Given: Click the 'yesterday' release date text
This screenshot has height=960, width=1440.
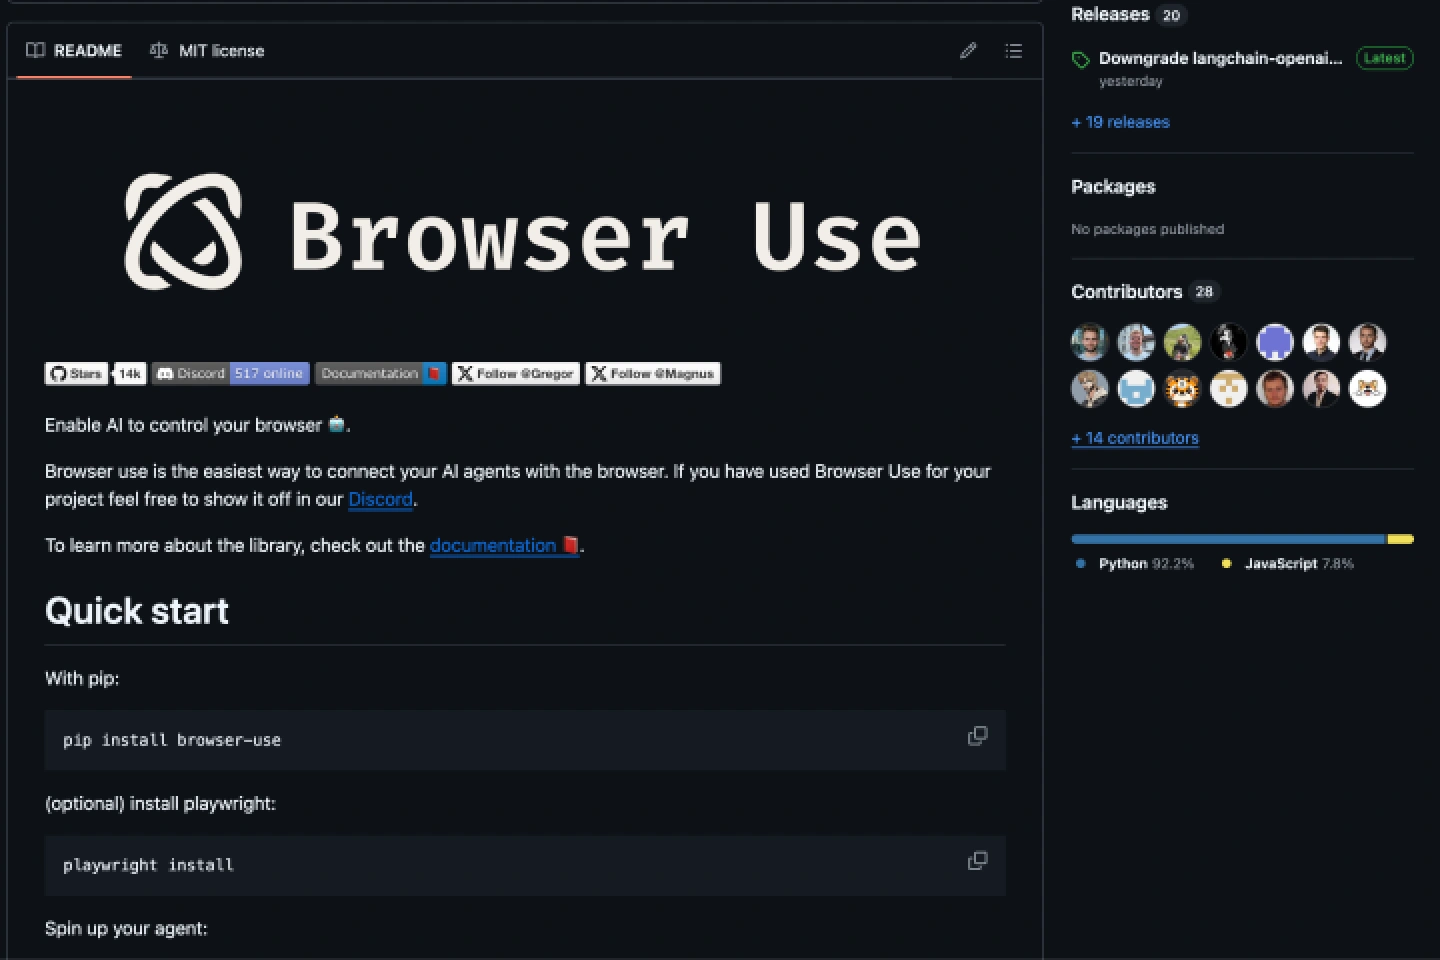Looking at the screenshot, I should pos(1131,82).
